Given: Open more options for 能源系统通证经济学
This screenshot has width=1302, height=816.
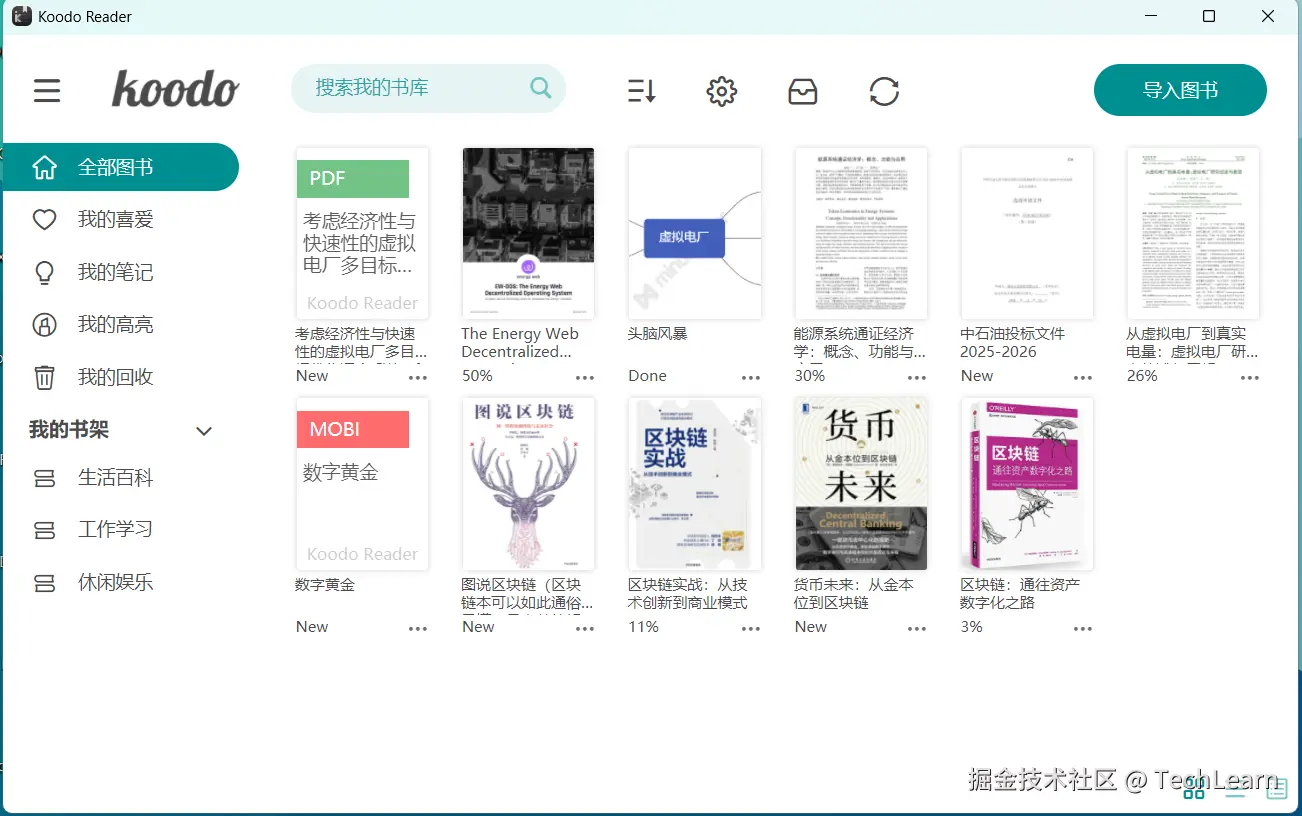Looking at the screenshot, I should (917, 378).
